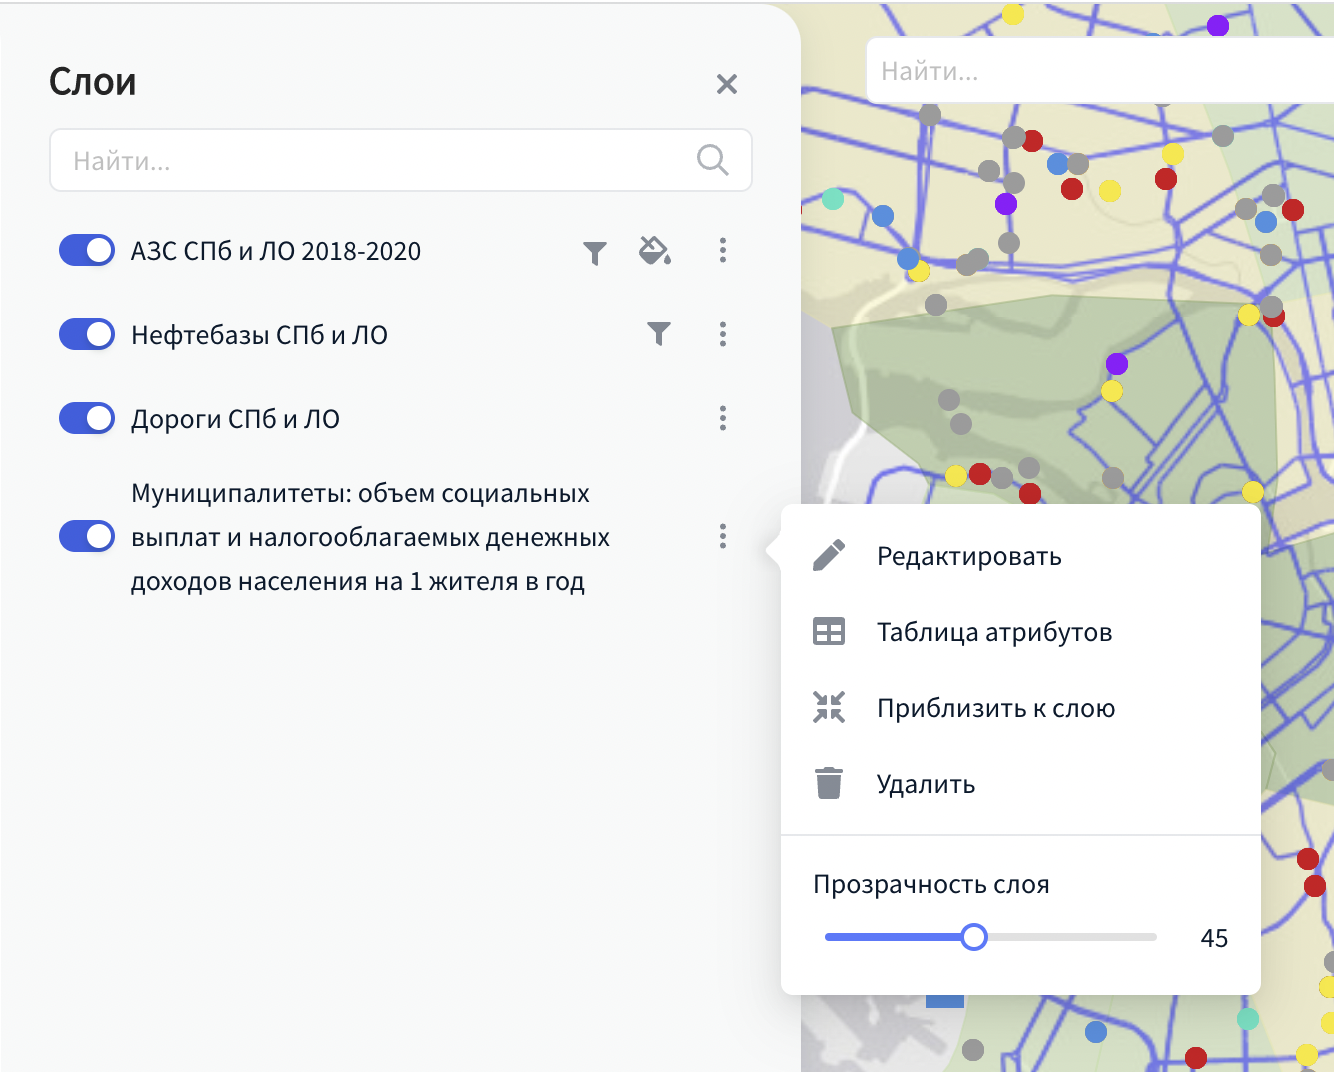
Task: Choose Приблизить к слою menu item
Action: point(995,708)
